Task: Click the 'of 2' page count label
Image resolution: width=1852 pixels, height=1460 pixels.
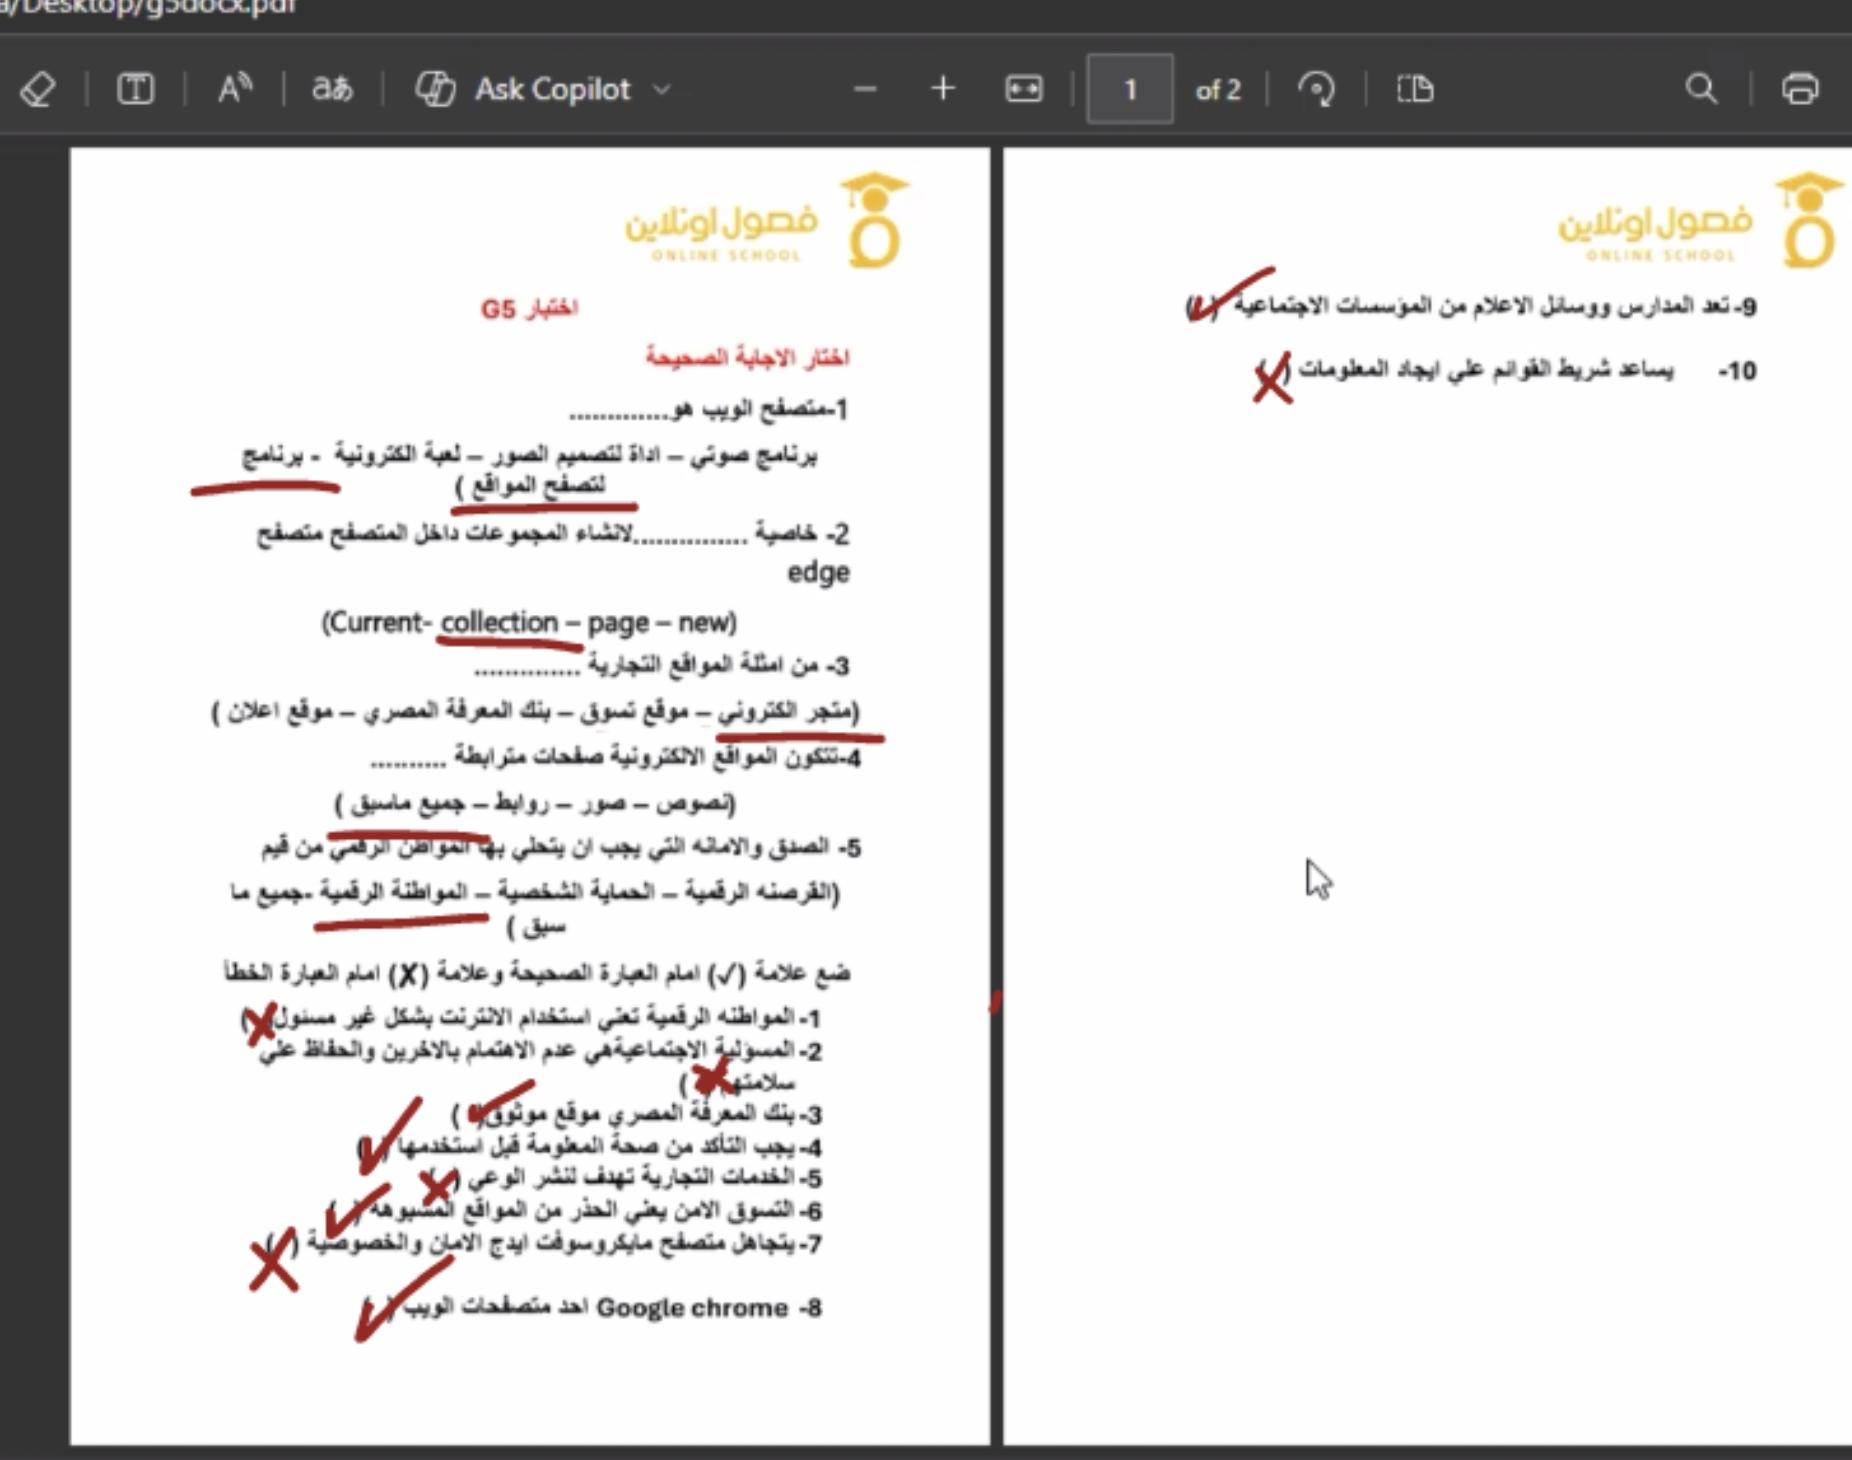Action: point(1217,90)
